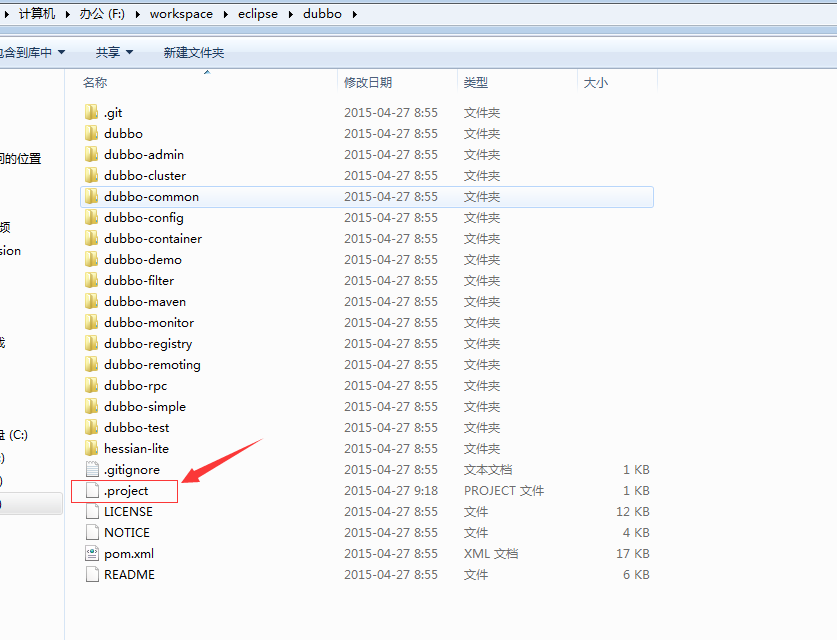837x640 pixels.
Task: Sort by 修改日期 column header
Action: 368,82
